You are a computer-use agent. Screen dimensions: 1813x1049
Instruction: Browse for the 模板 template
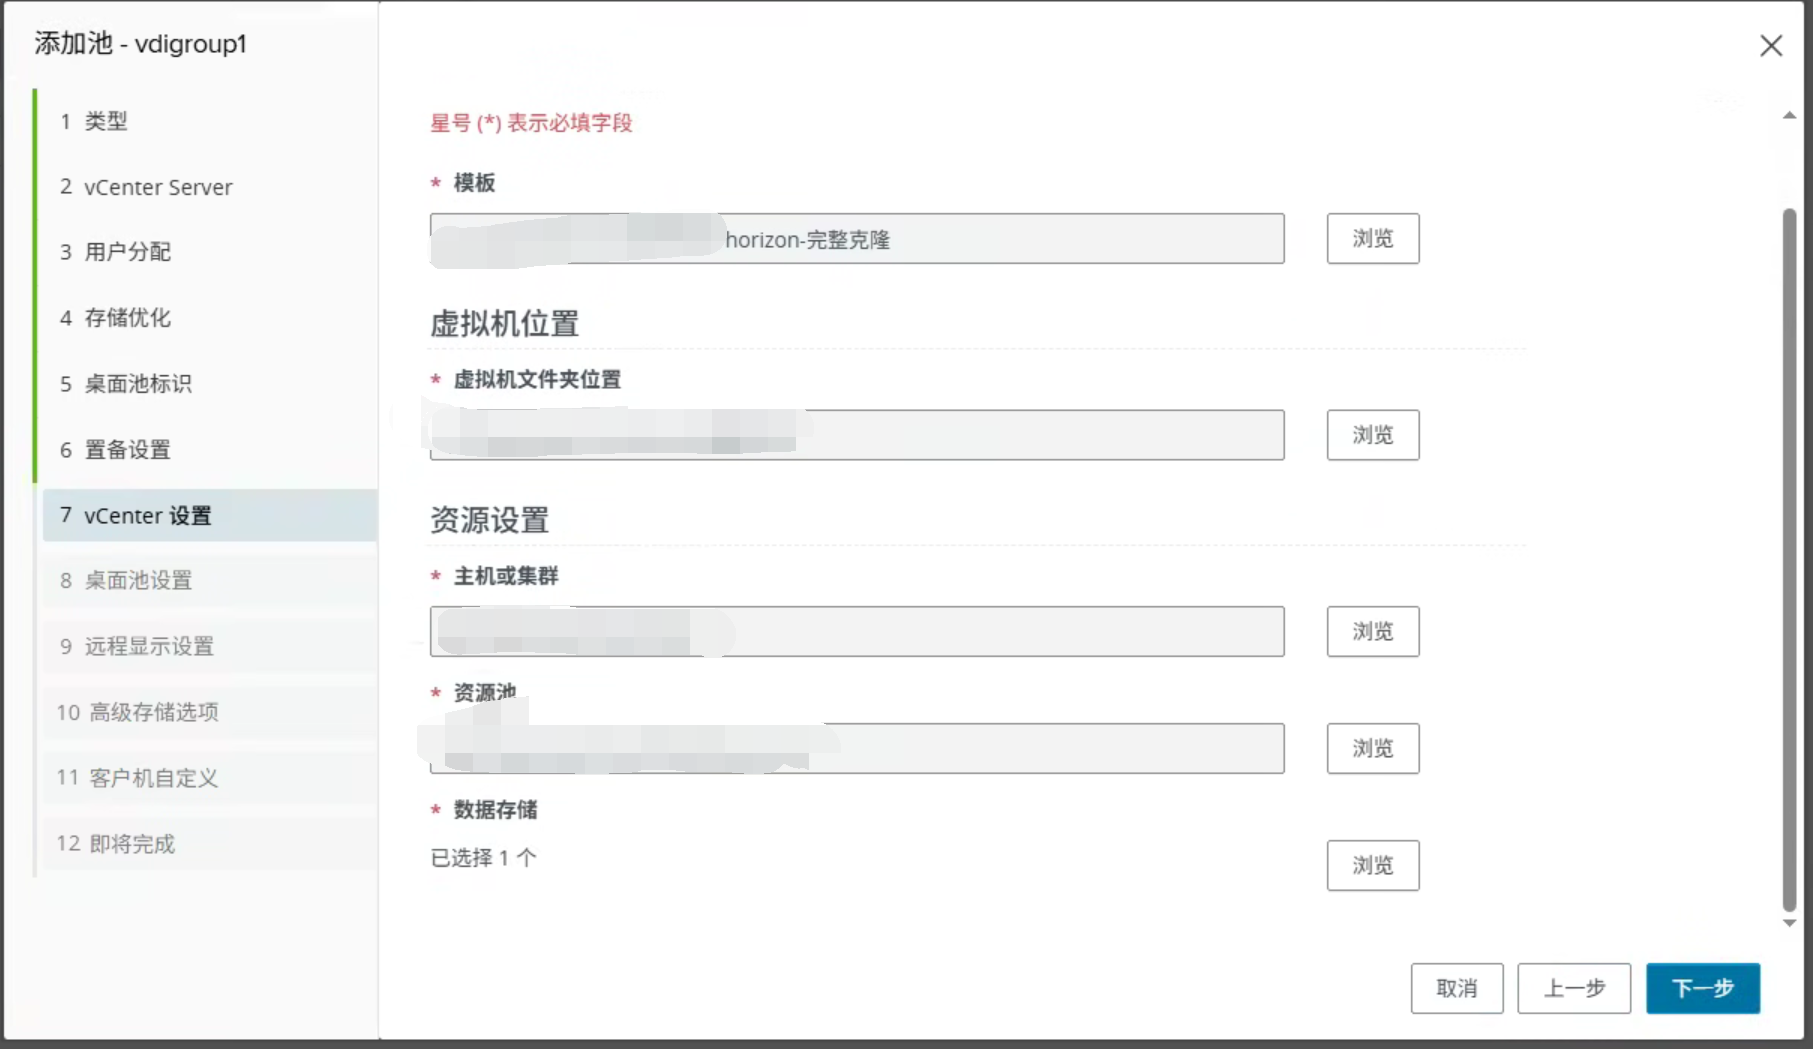point(1372,238)
